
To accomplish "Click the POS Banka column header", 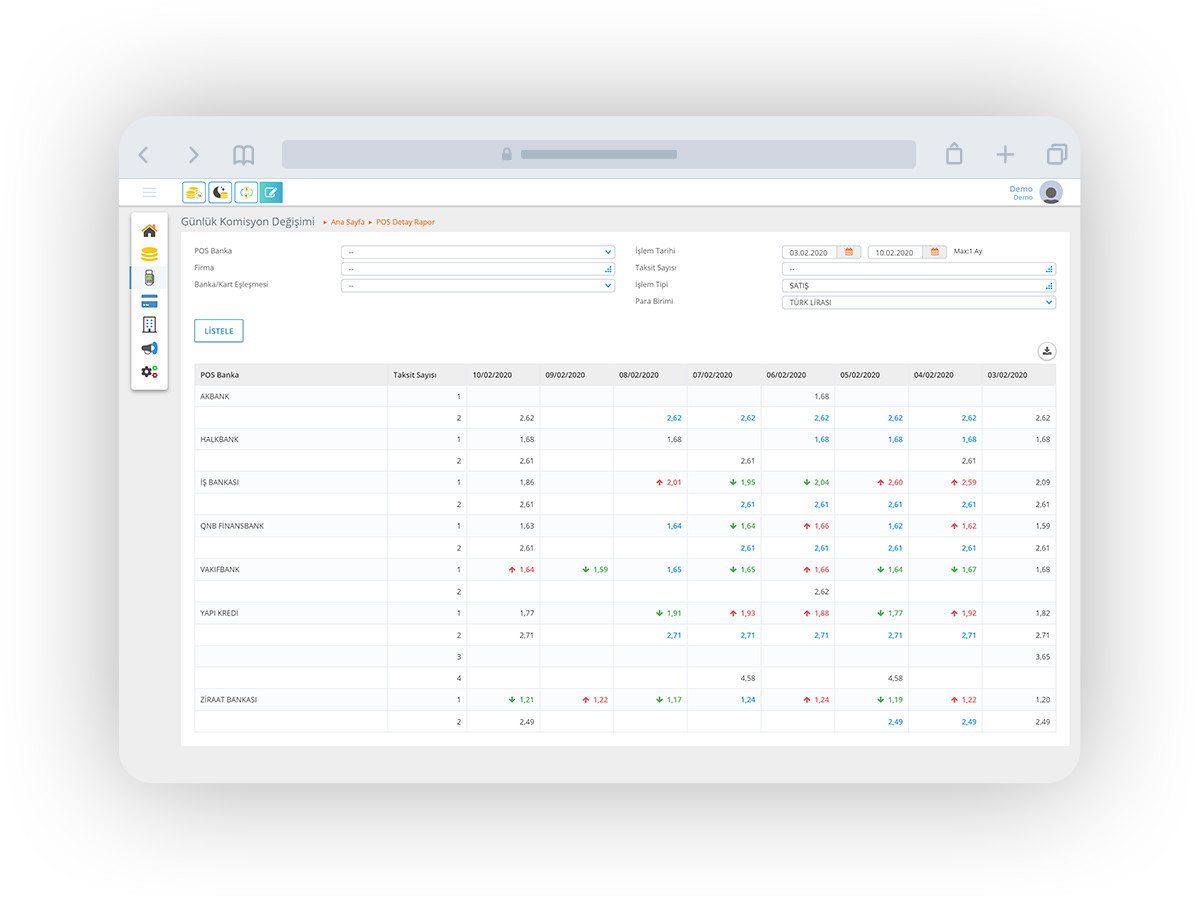I will pos(220,375).
